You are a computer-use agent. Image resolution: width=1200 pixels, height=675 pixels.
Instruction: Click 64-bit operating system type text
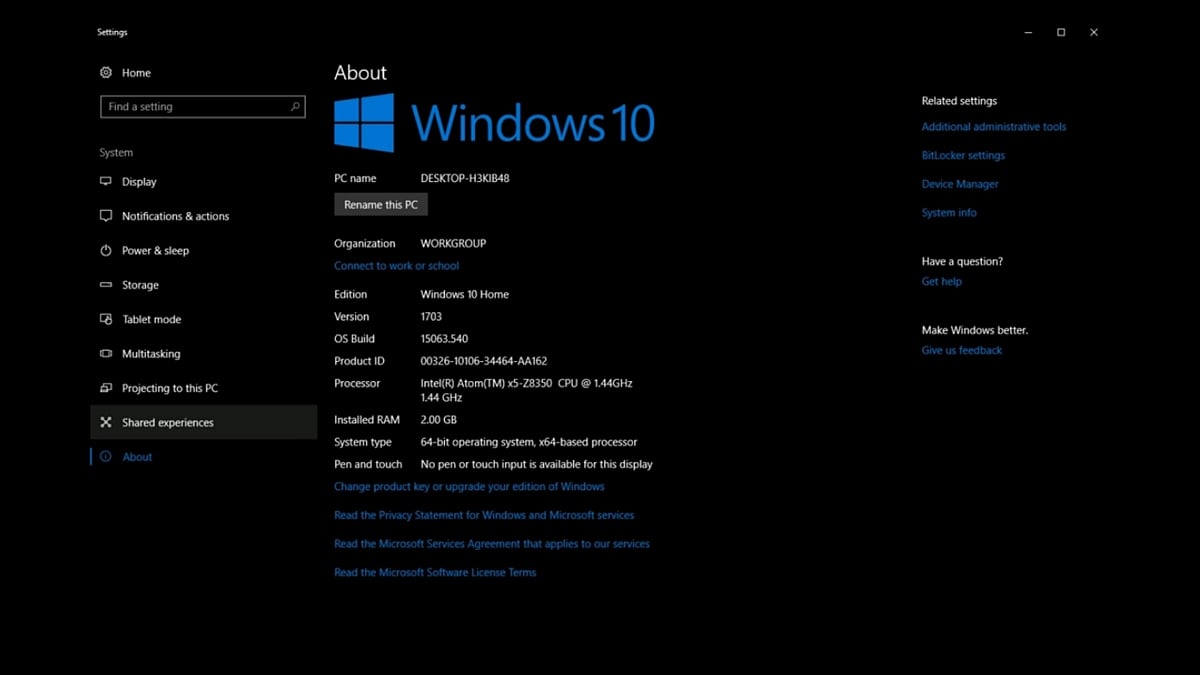pyautogui.click(x=529, y=442)
